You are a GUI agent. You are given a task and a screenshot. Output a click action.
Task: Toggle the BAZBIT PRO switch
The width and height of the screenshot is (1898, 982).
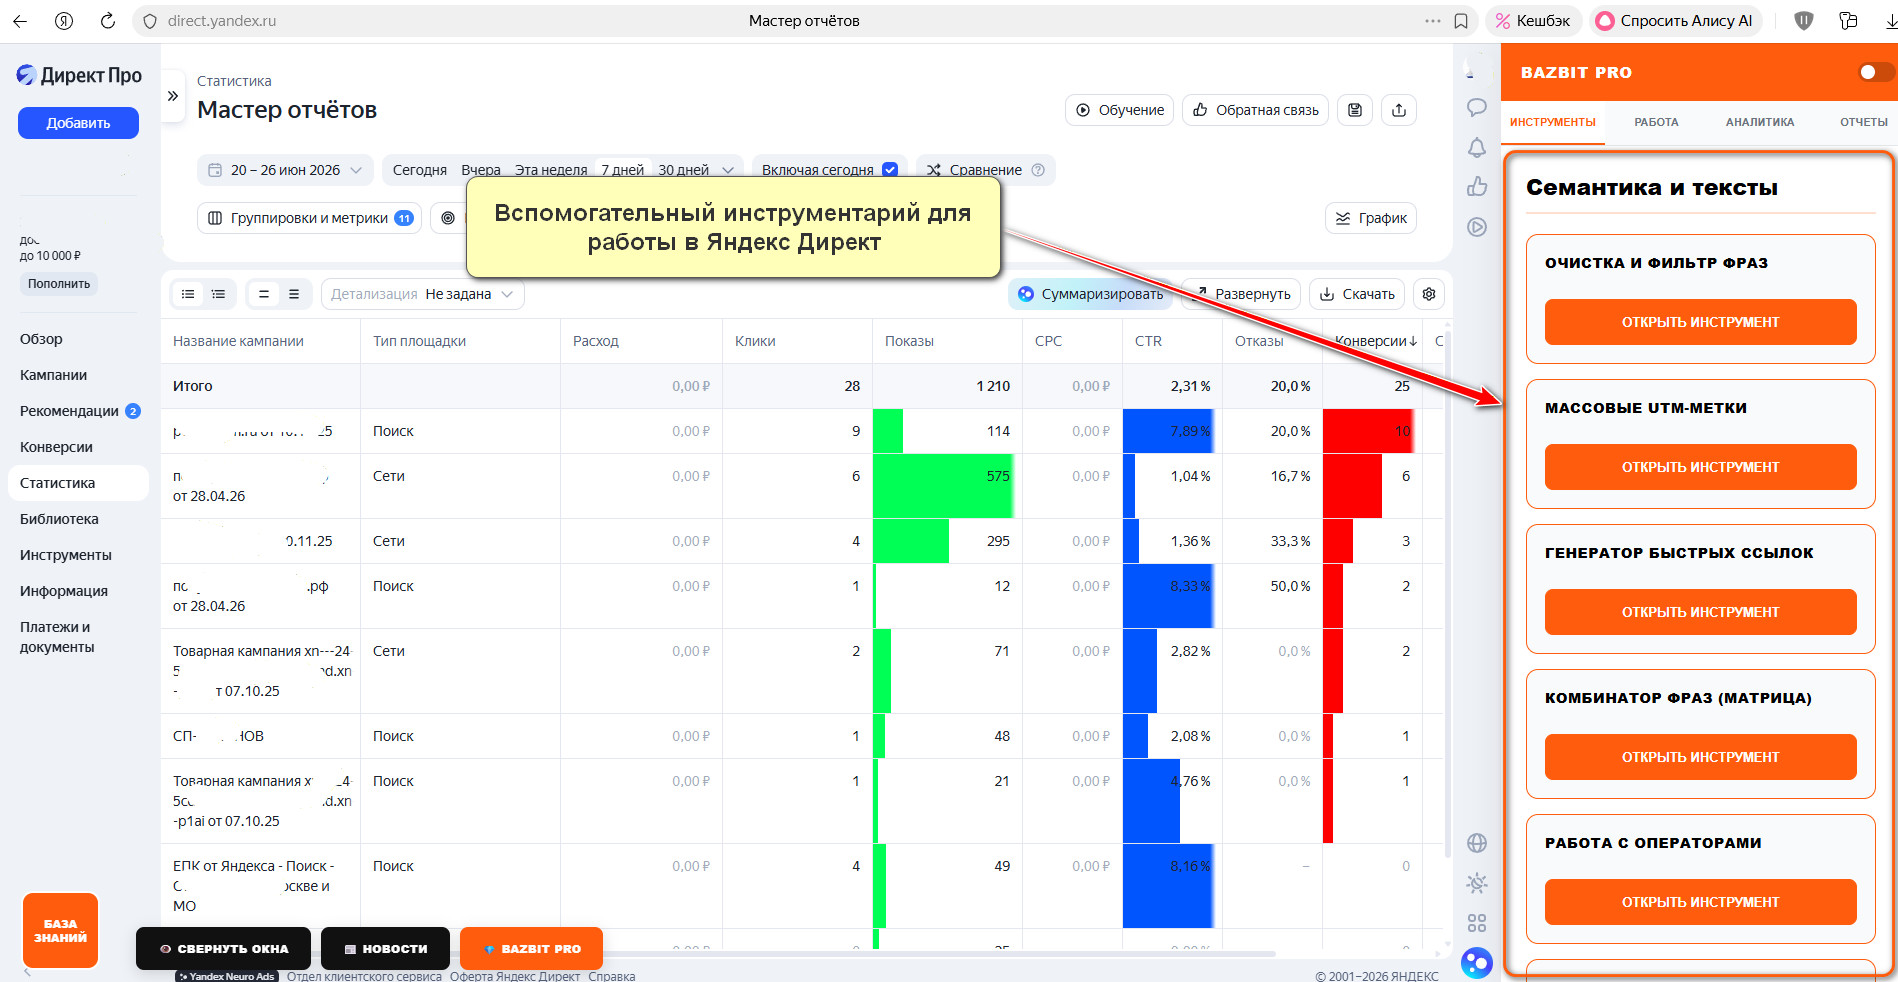(x=1876, y=72)
